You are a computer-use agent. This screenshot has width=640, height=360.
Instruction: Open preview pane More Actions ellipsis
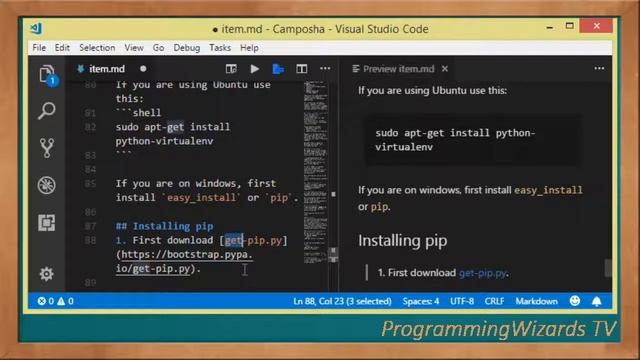click(599, 69)
